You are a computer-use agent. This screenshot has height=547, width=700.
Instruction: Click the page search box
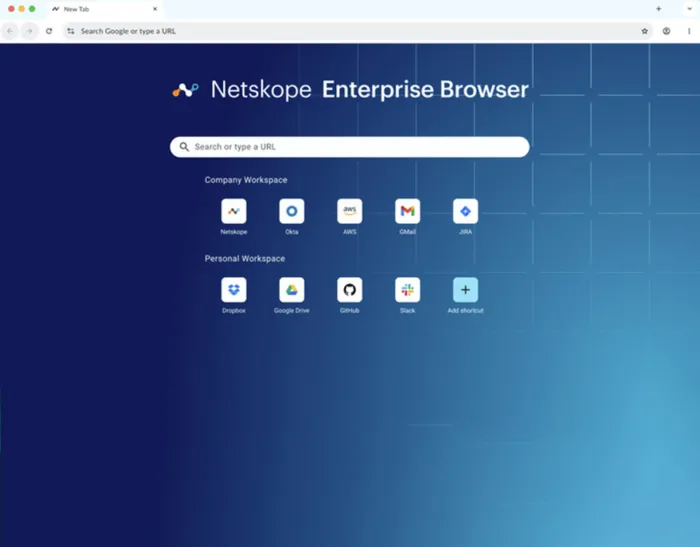[x=350, y=147]
